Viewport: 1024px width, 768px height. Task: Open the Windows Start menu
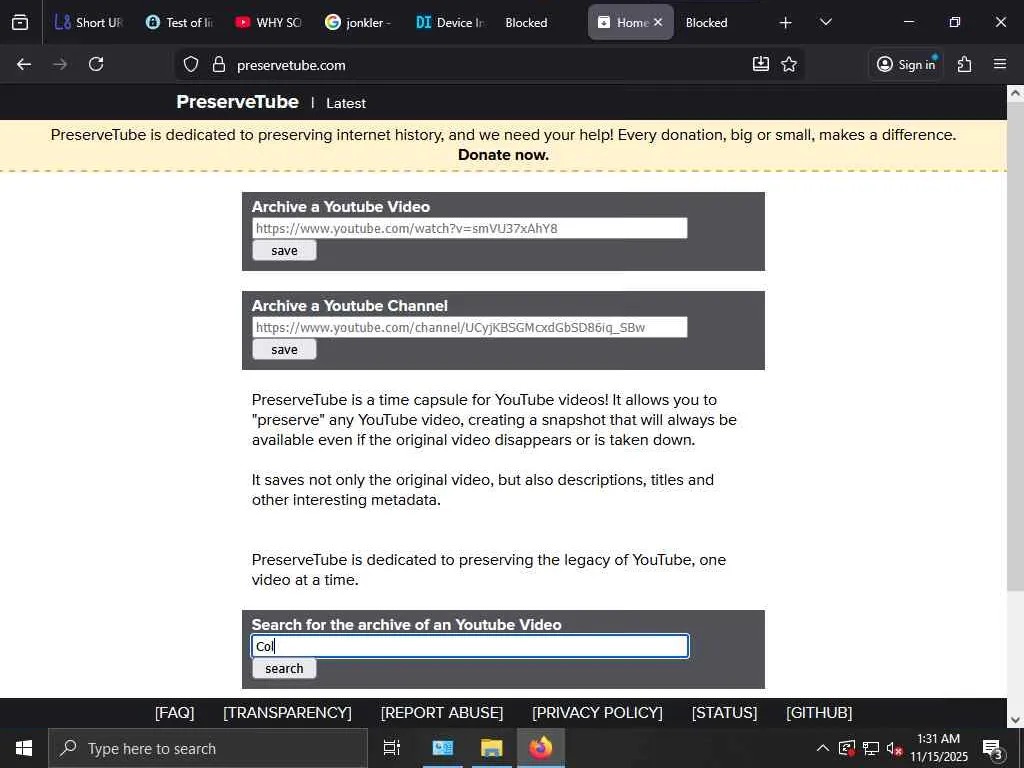(24, 748)
